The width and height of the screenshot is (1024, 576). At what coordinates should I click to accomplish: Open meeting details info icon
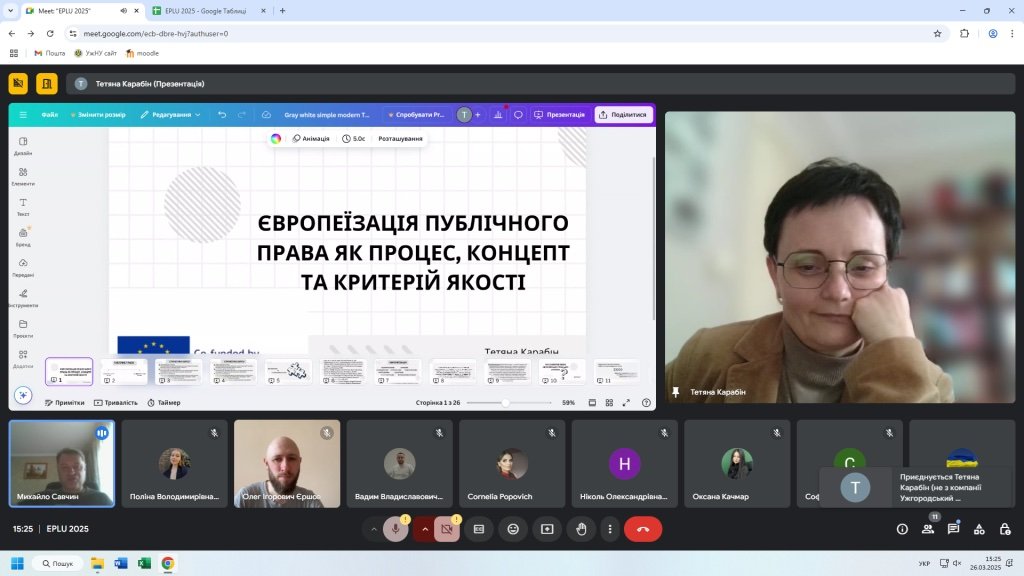tap(902, 529)
